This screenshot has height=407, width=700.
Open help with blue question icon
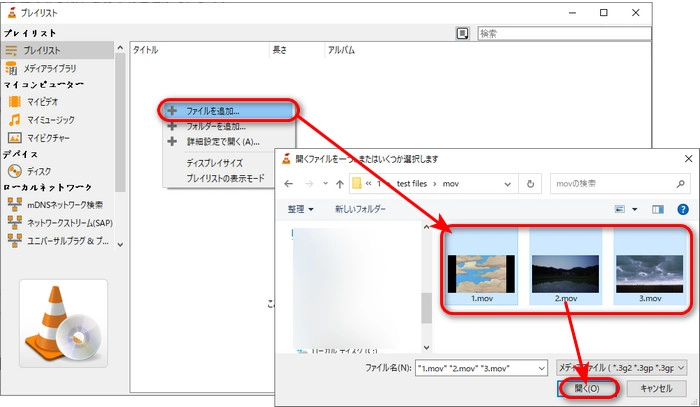pos(683,209)
